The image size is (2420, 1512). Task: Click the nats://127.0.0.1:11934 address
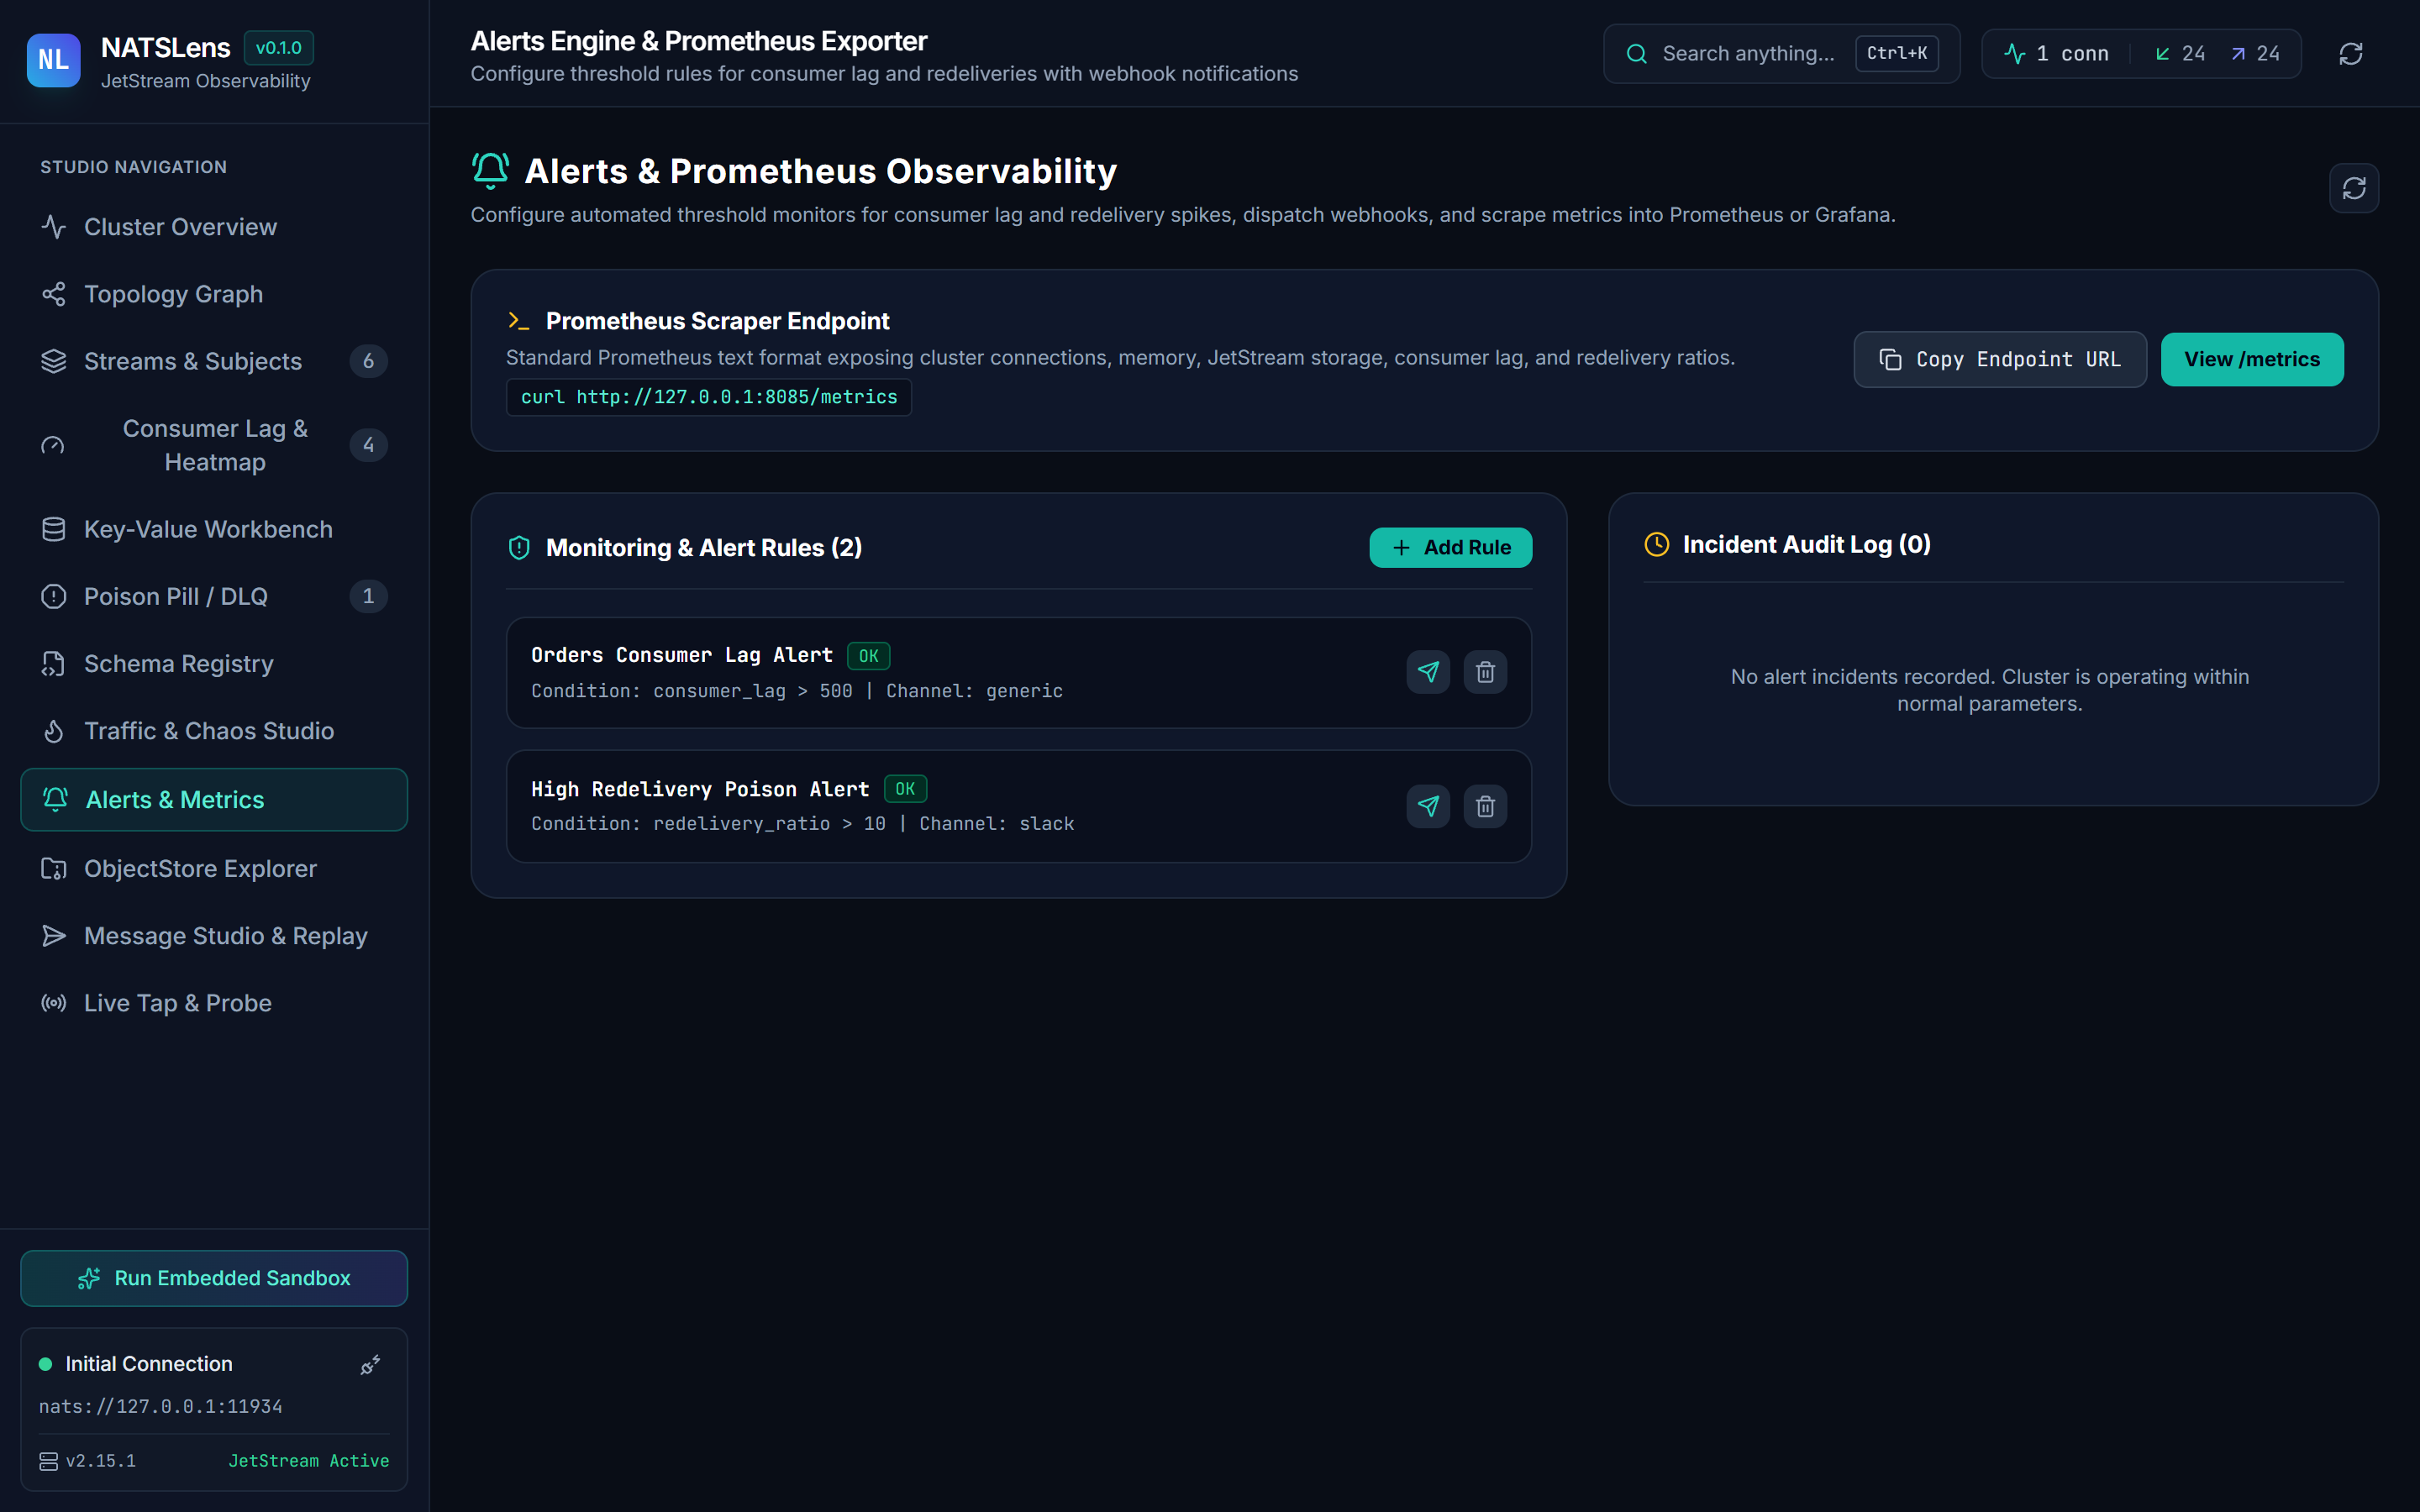pos(161,1407)
